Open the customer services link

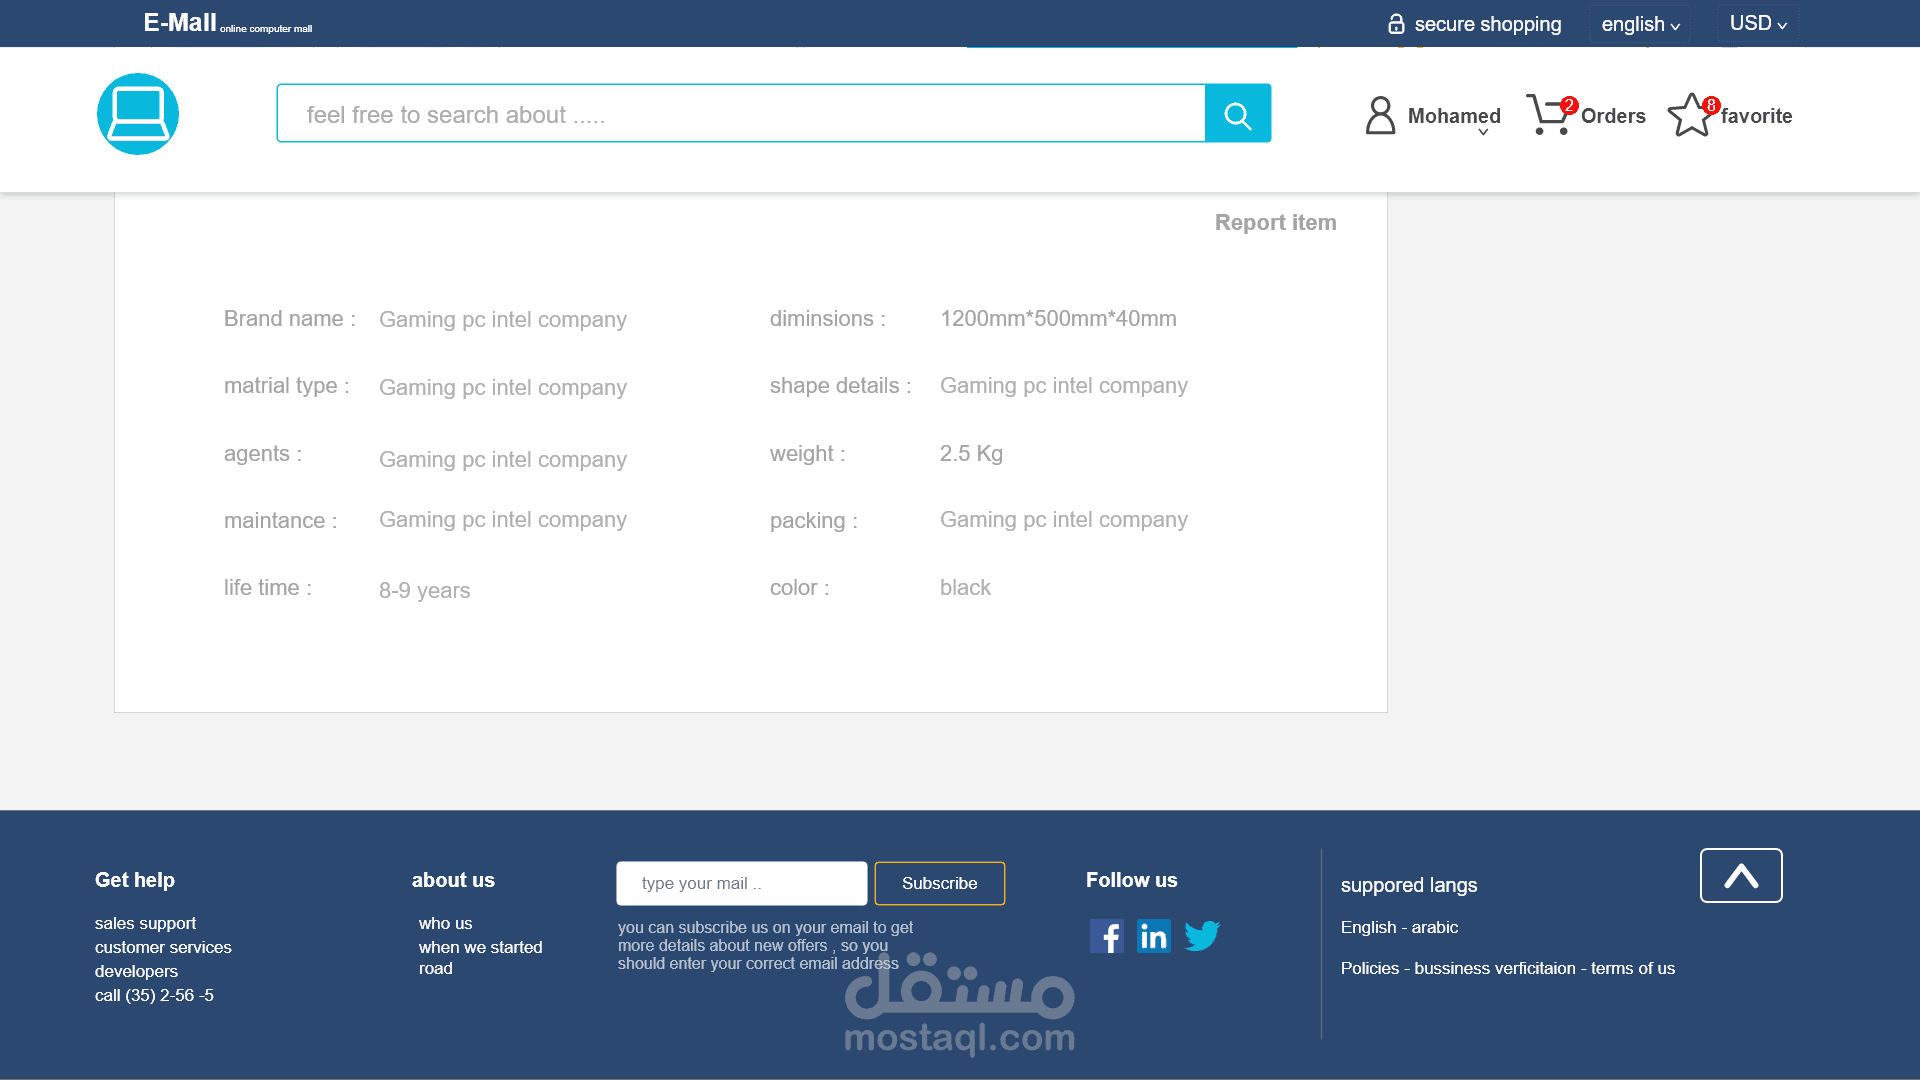pos(163,947)
